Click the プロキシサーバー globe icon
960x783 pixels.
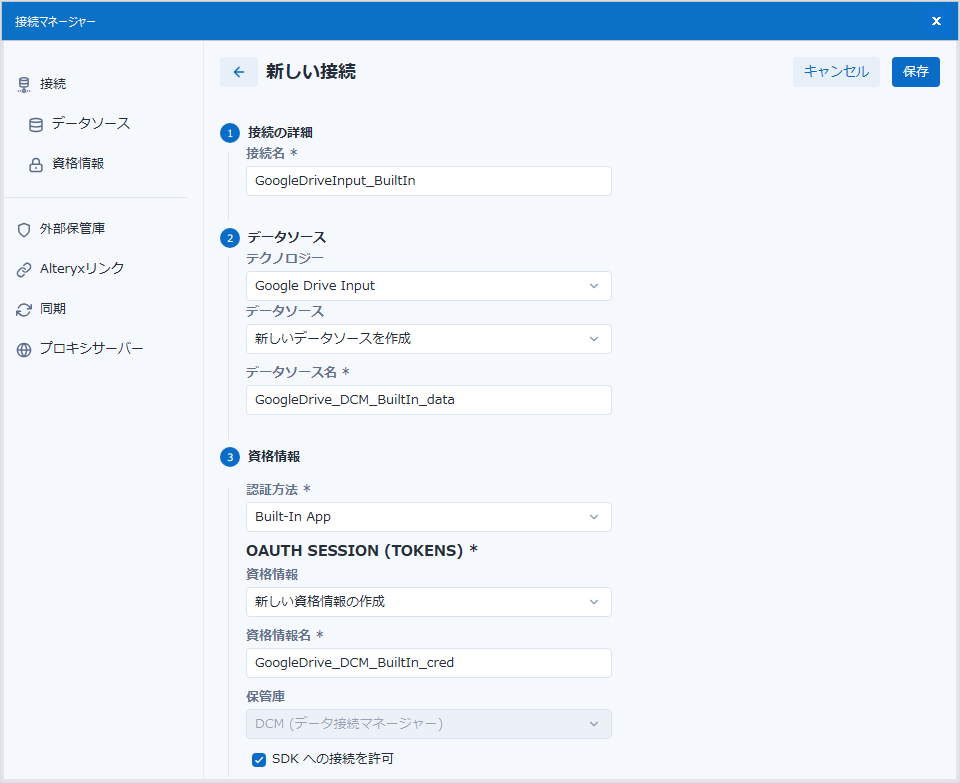24,350
